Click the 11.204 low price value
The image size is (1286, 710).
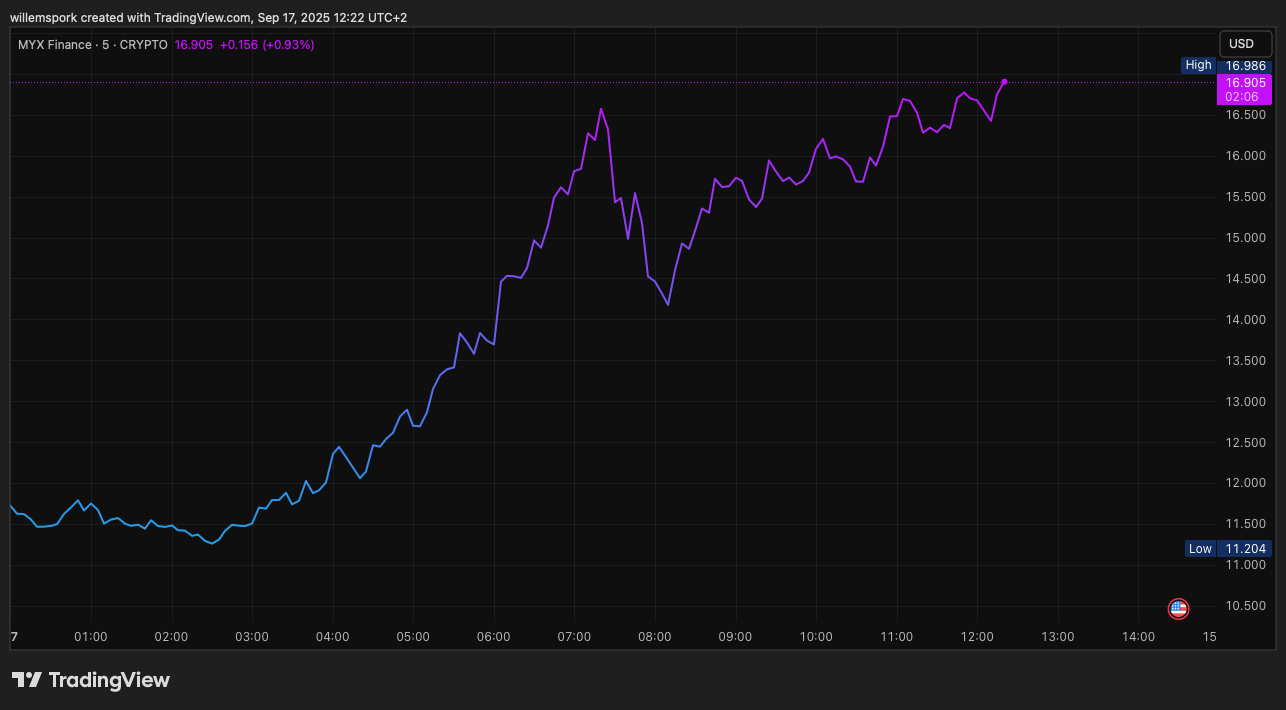point(1245,548)
